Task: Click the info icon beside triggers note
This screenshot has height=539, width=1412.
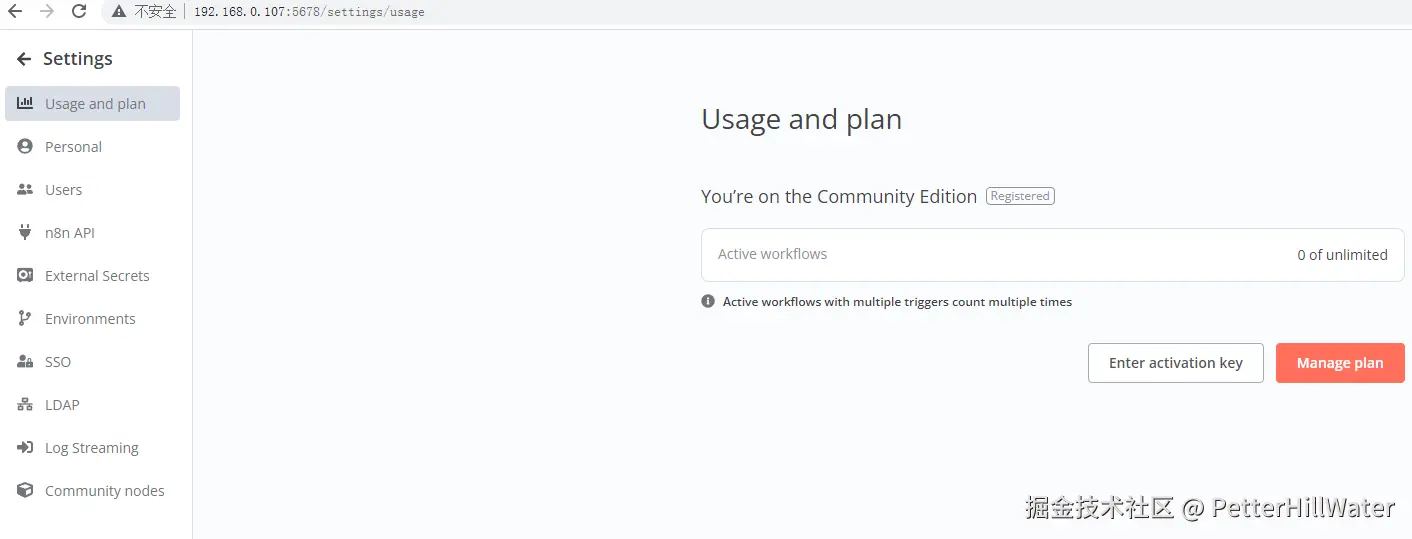Action: click(708, 301)
